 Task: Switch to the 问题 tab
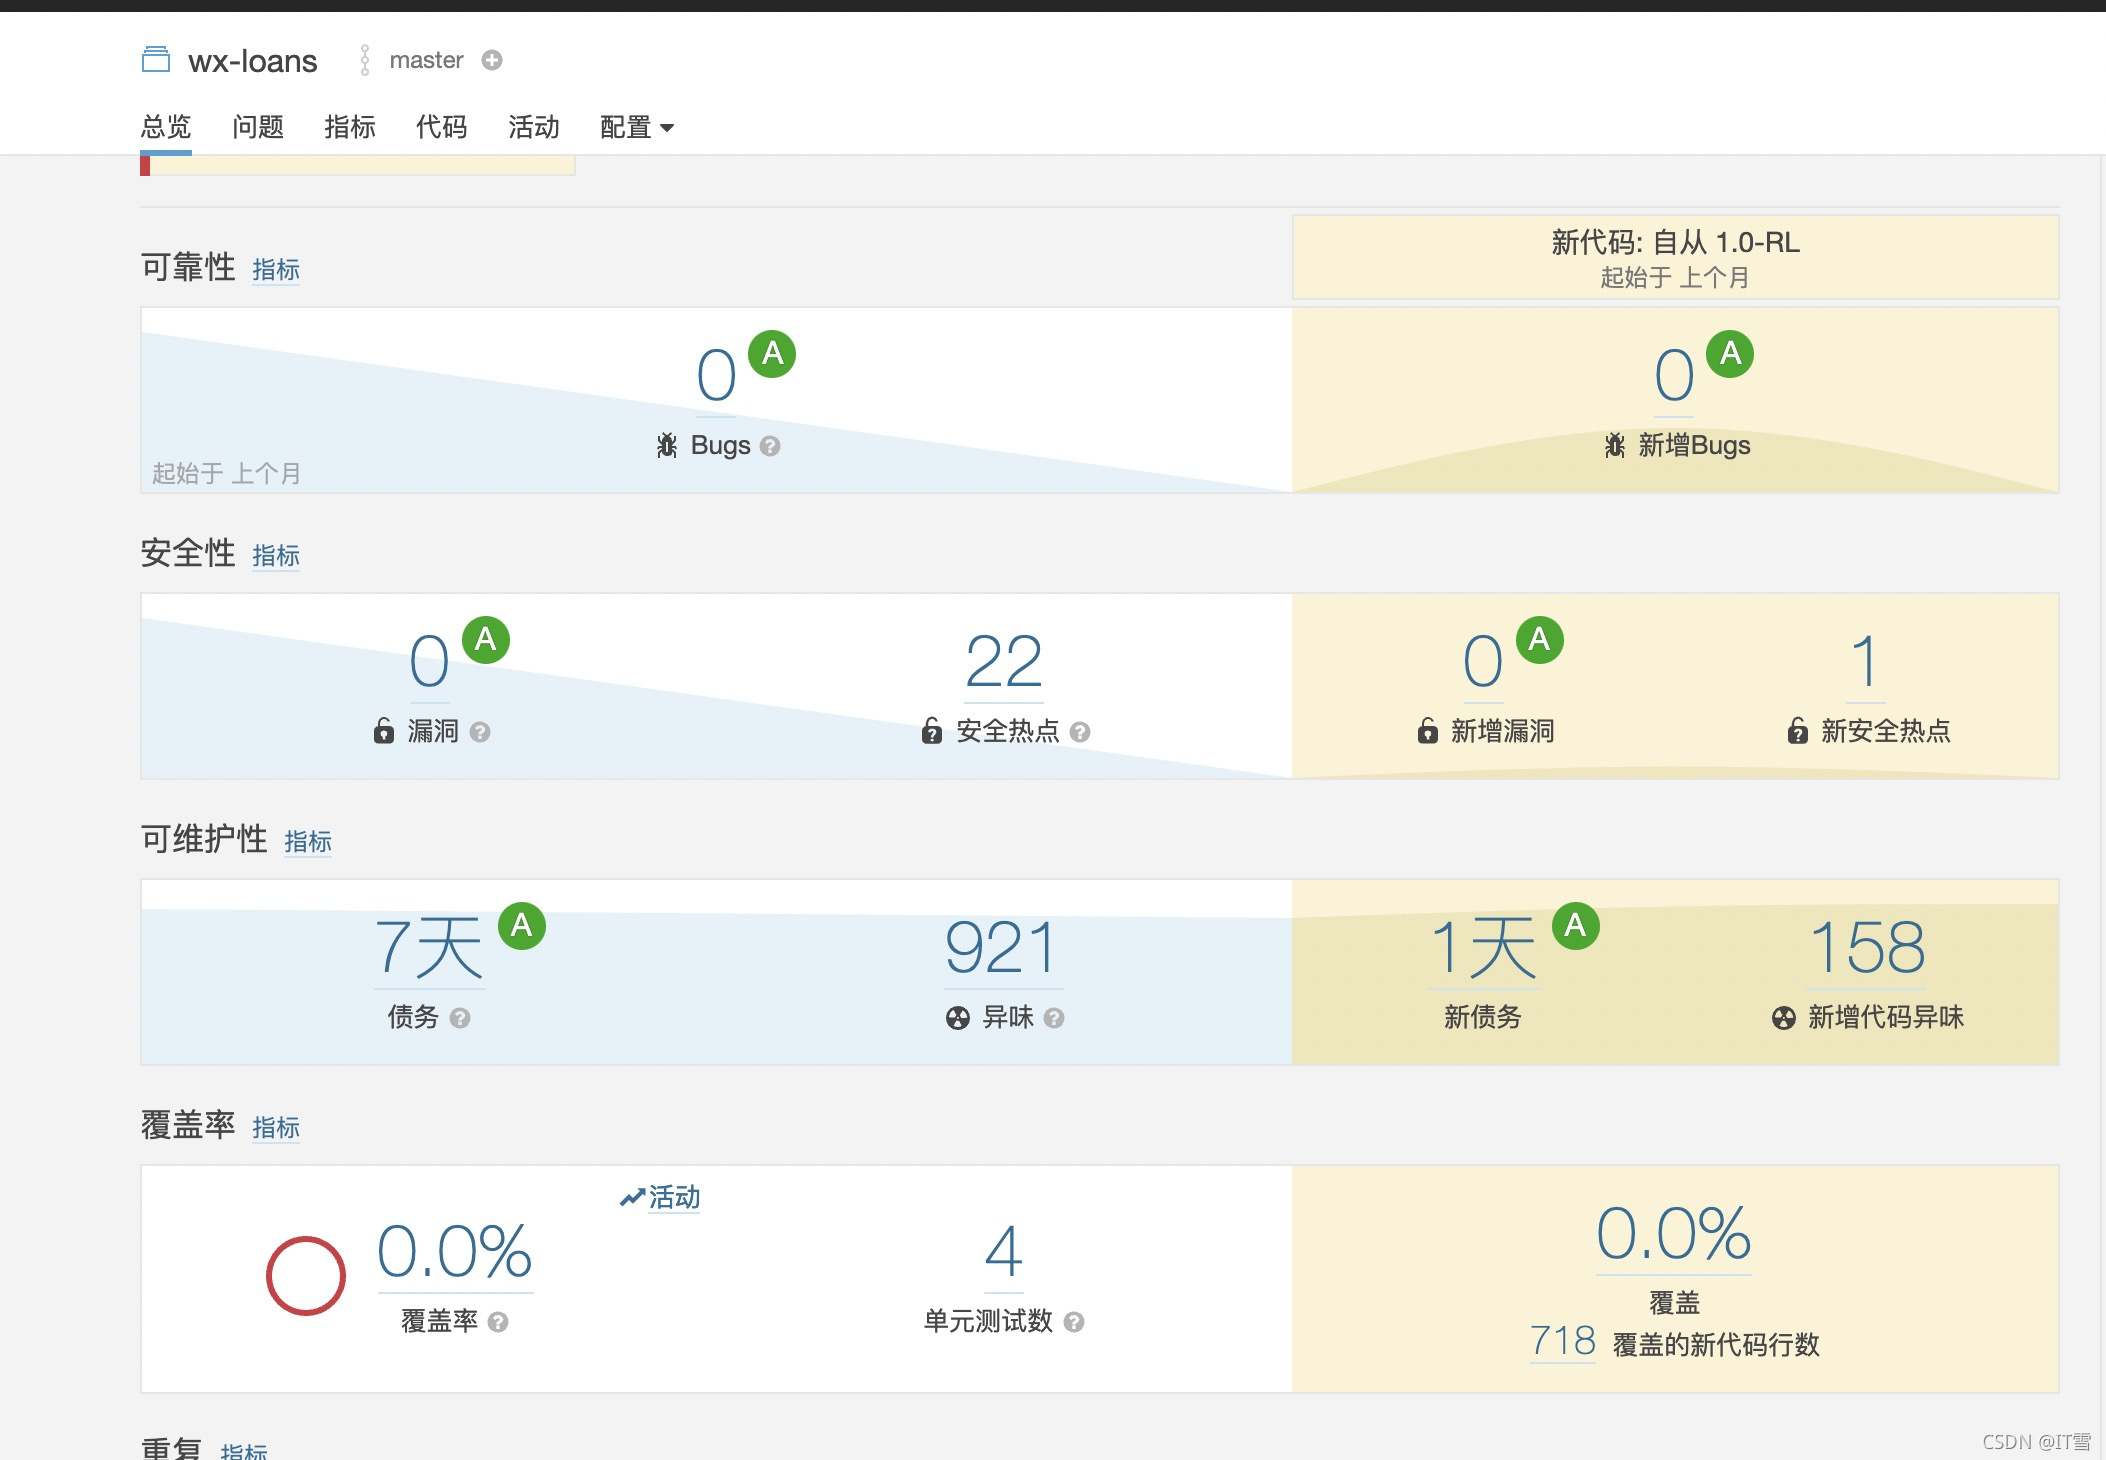point(258,127)
